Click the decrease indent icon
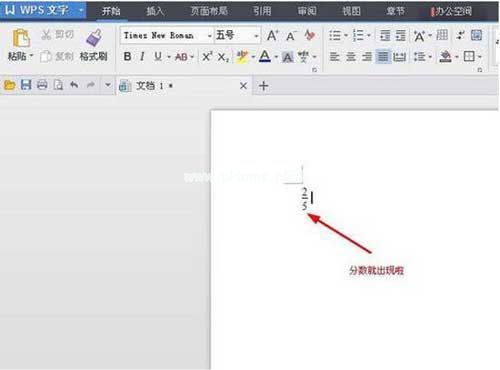Image resolution: width=500 pixels, height=370 pixels. coord(385,35)
